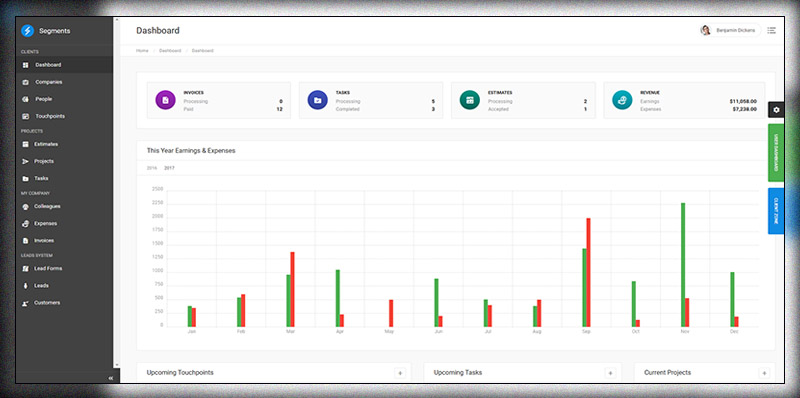Click the LEADS SYSTEM section header
800x398 pixels.
tap(37, 256)
